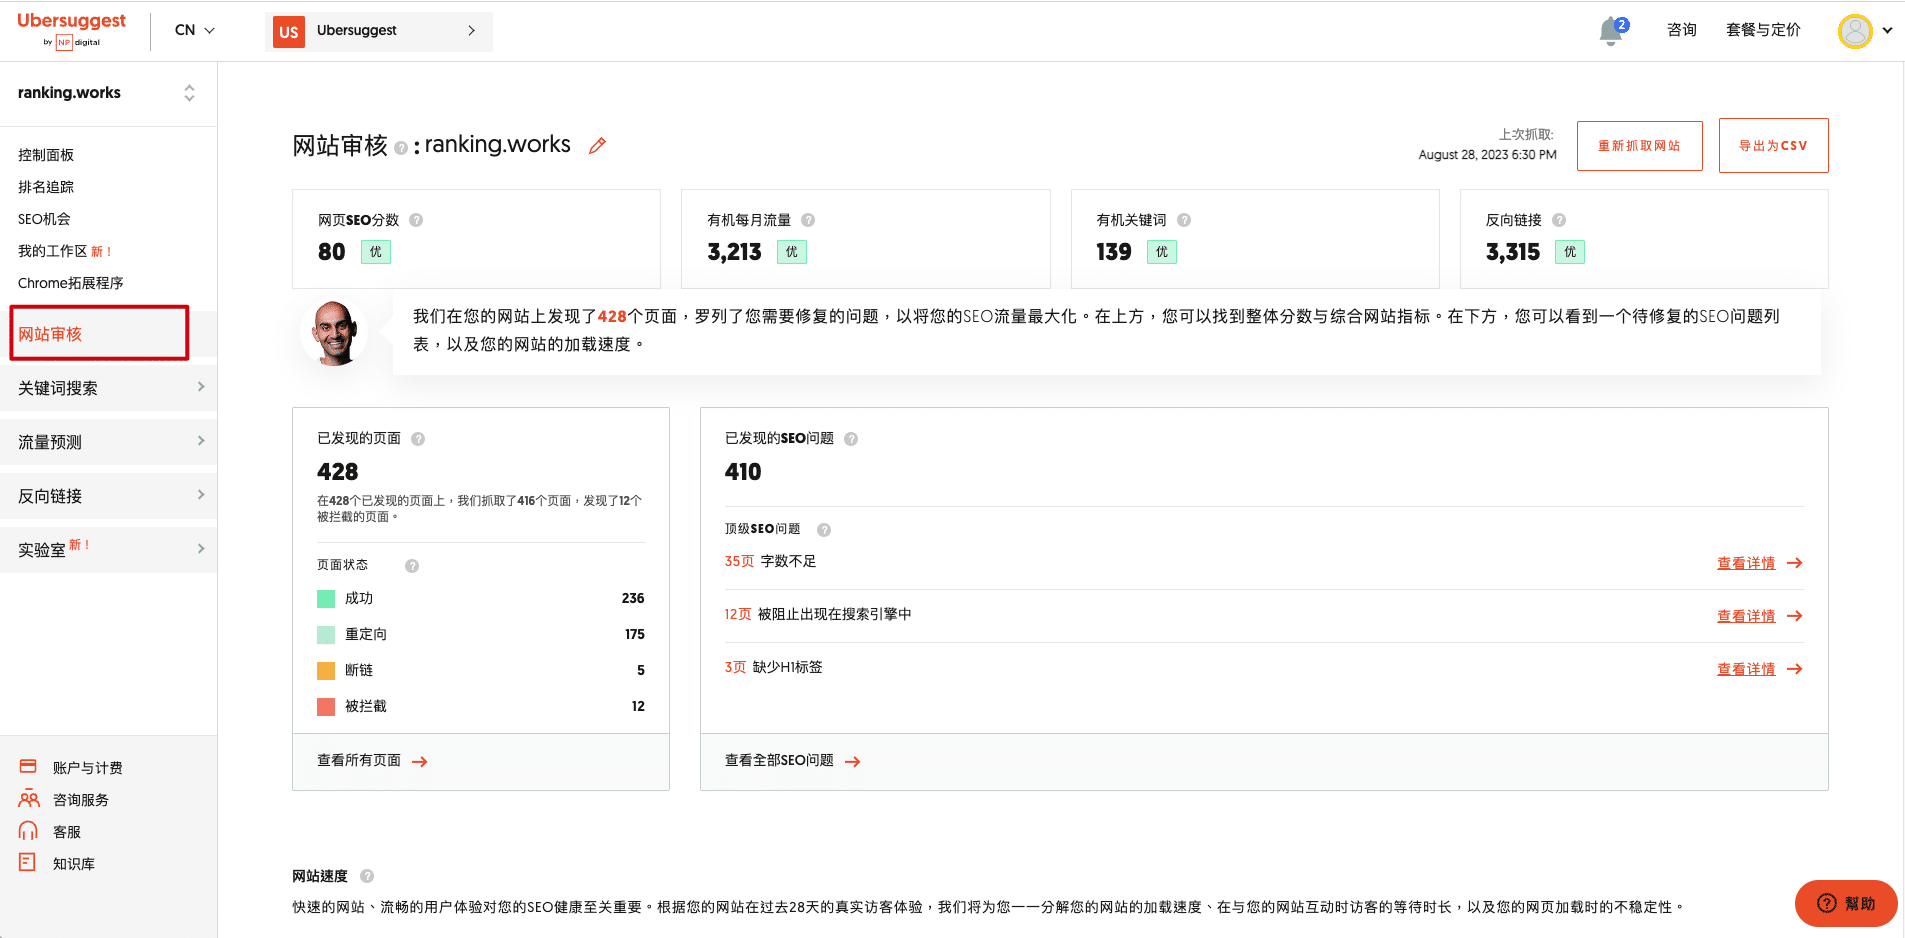1905x938 pixels.
Task: Open 控制面板 in the sidebar
Action: [46, 155]
